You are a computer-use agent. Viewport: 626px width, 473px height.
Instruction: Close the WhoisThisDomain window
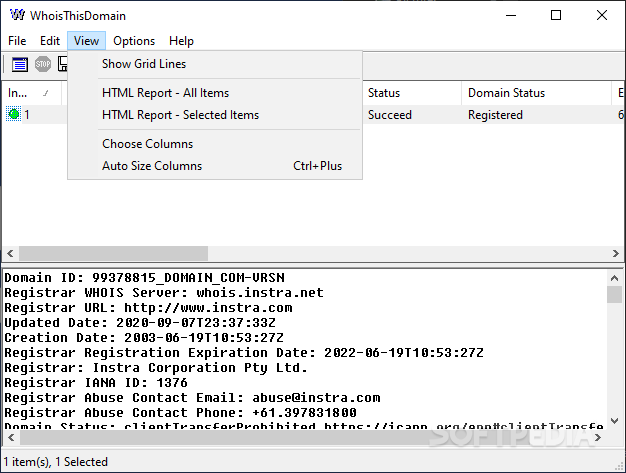pos(602,16)
